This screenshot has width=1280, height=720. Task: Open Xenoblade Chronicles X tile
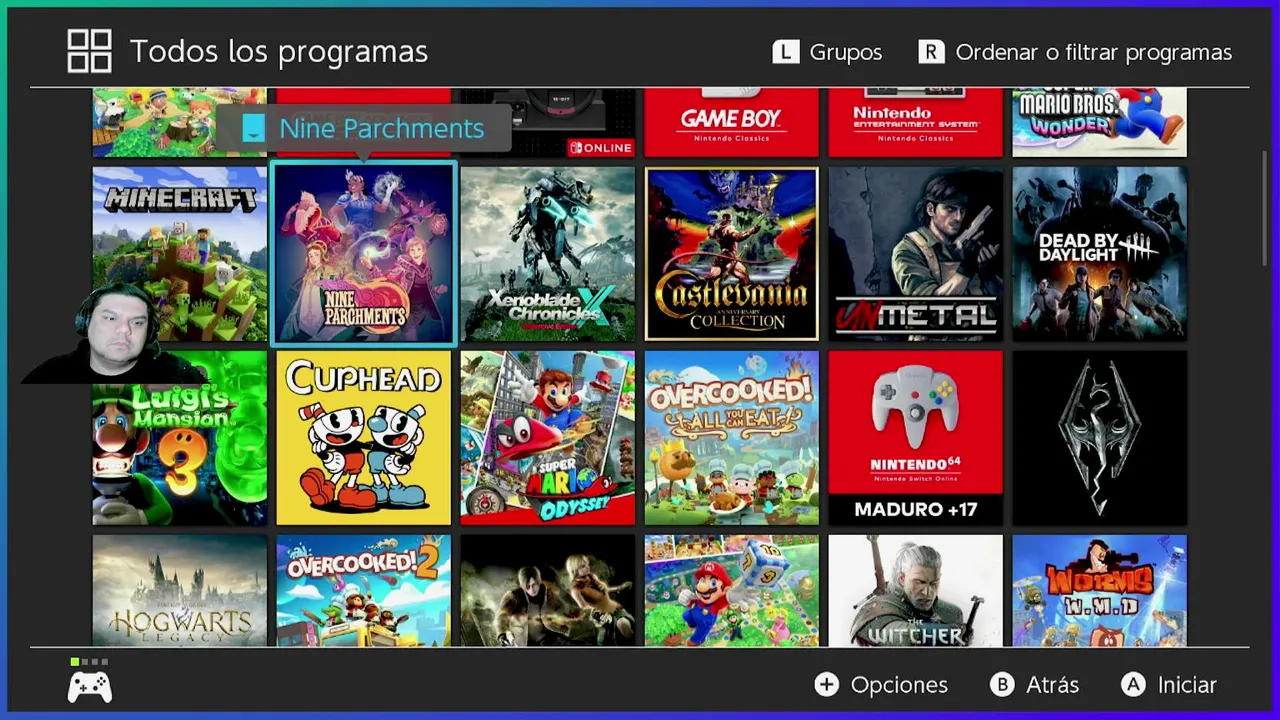pyautogui.click(x=548, y=254)
